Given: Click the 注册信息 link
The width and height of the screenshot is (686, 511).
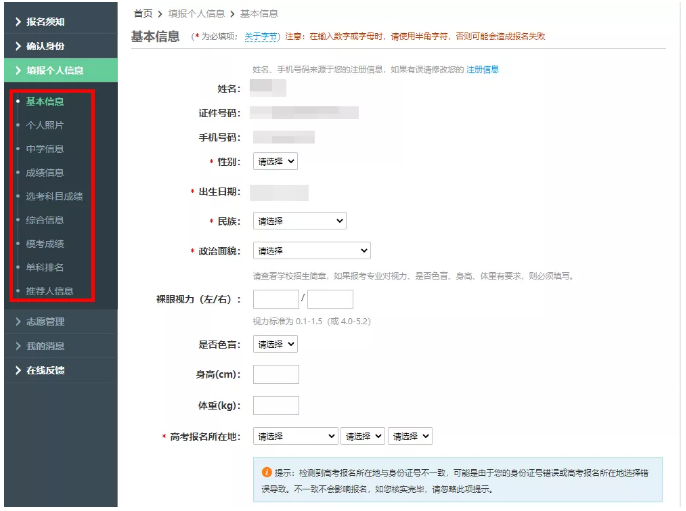Looking at the screenshot, I should coord(482,69).
